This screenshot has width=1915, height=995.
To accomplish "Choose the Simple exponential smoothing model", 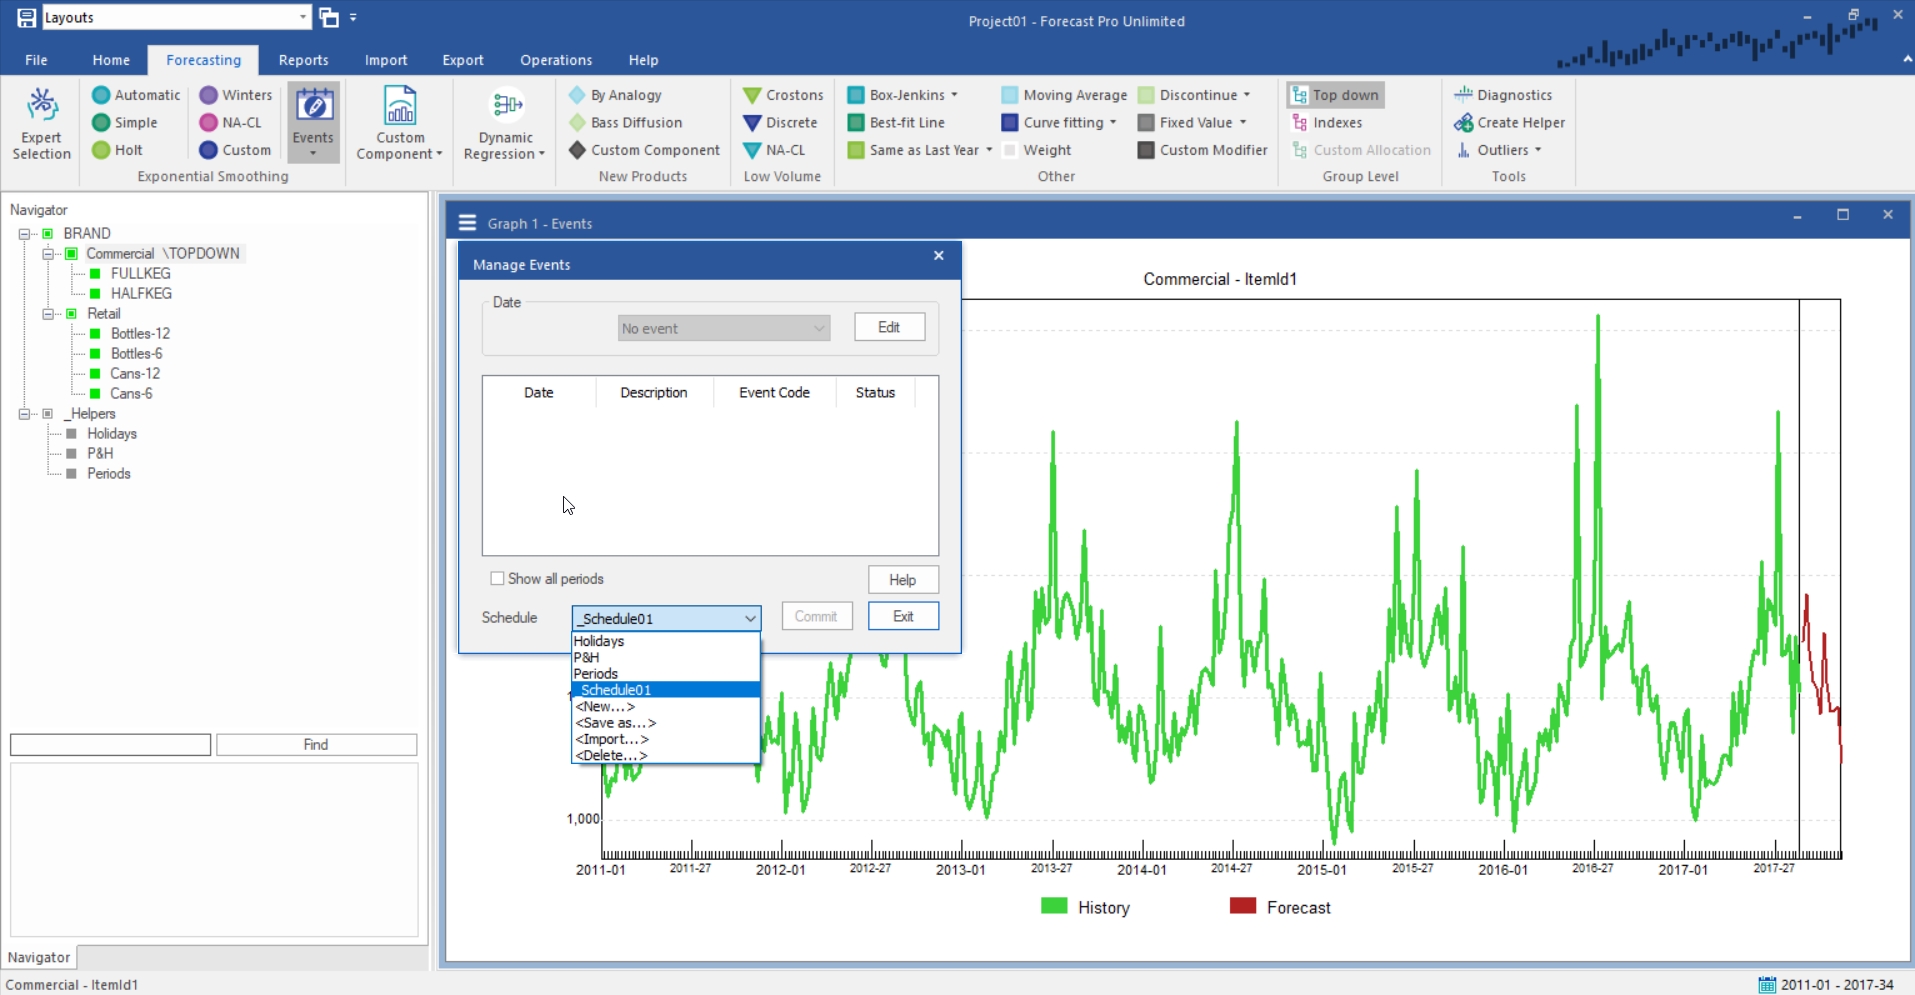I will point(125,122).
